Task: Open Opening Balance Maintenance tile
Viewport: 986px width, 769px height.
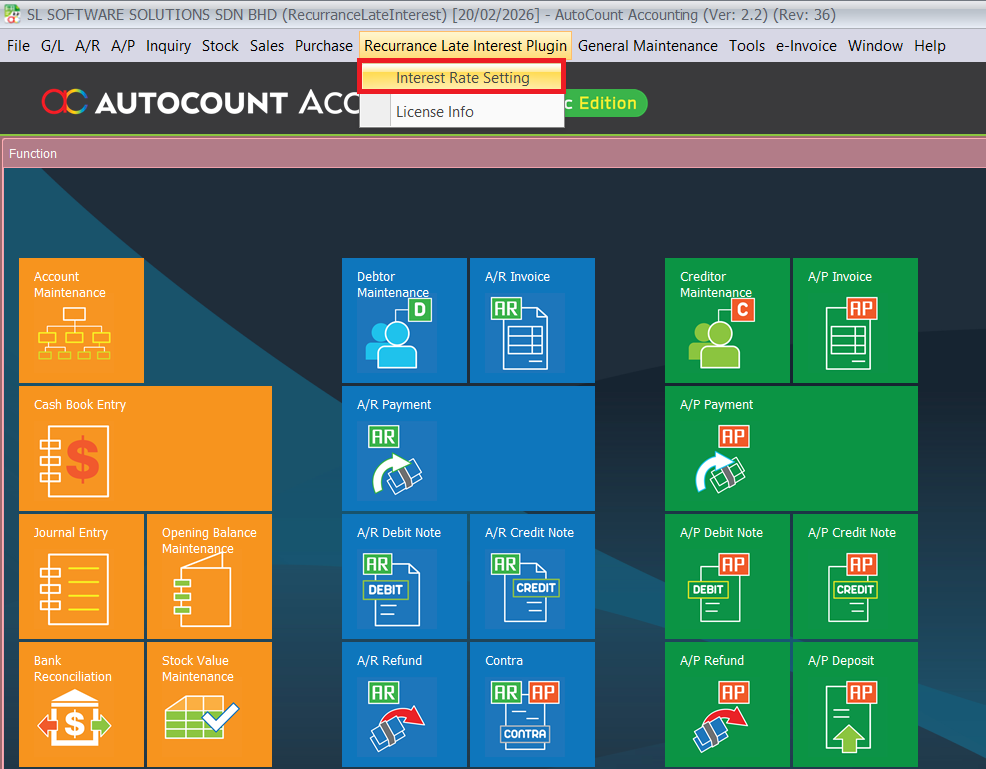Action: pos(209,576)
